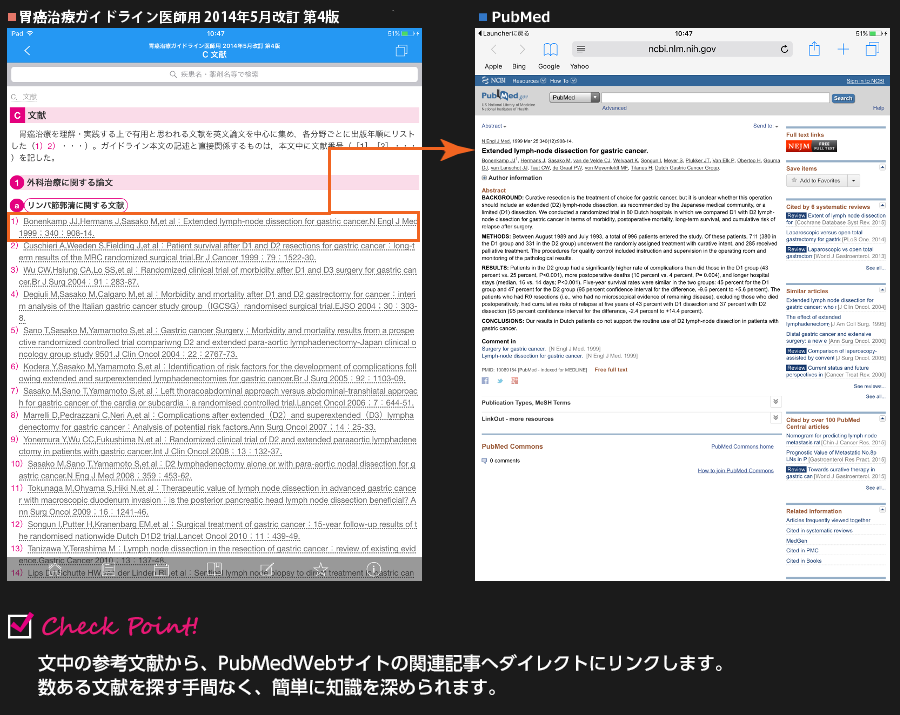The image size is (900, 715).
Task: Open the PubMed database dropdown
Action: tap(574, 98)
